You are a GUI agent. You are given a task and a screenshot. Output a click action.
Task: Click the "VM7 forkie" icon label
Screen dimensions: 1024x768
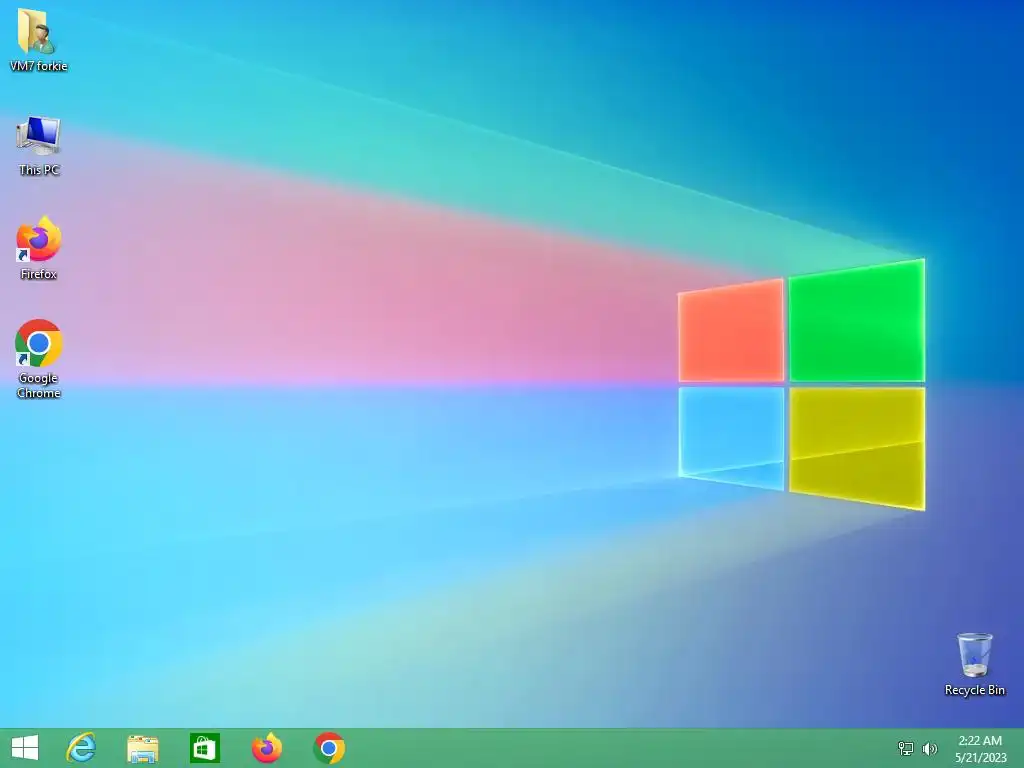point(39,66)
